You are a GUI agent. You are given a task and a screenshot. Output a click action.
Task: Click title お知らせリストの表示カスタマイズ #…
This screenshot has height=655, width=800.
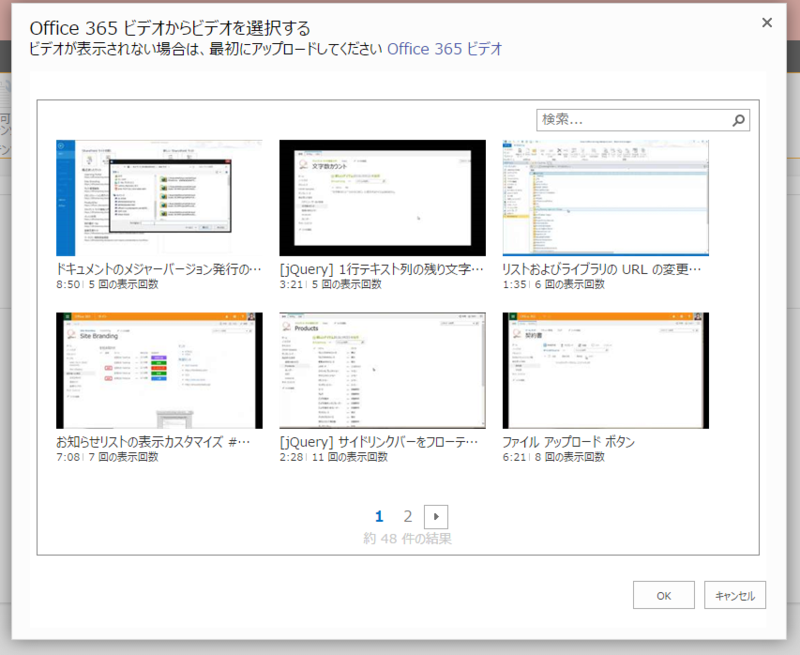(x=153, y=442)
